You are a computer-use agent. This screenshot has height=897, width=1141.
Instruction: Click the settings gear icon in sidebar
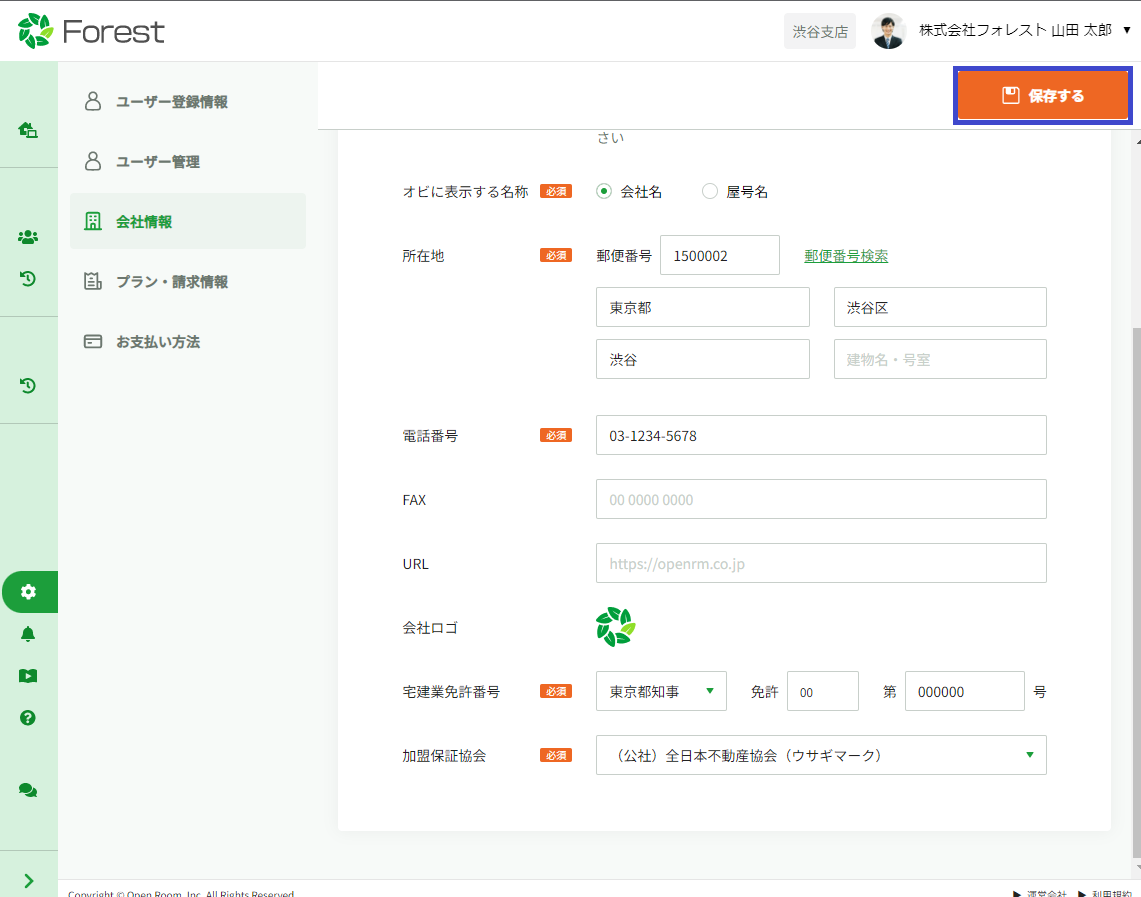[28, 592]
